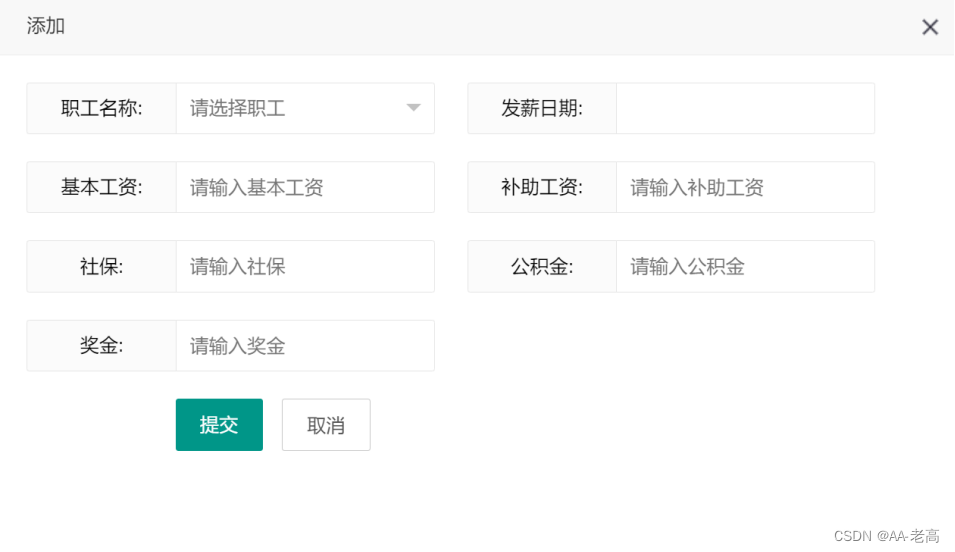Cancel the form with the 取消 button
Viewport: 955px width, 552px height.
326,425
